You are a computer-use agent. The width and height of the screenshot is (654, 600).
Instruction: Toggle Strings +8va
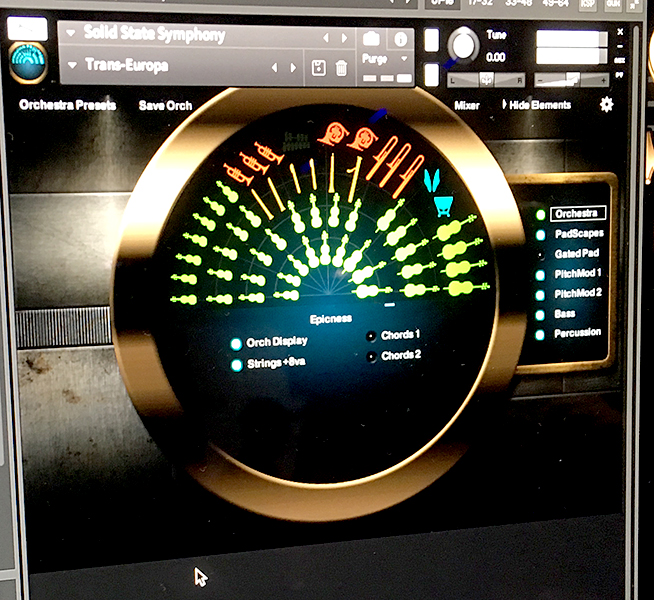pos(236,365)
